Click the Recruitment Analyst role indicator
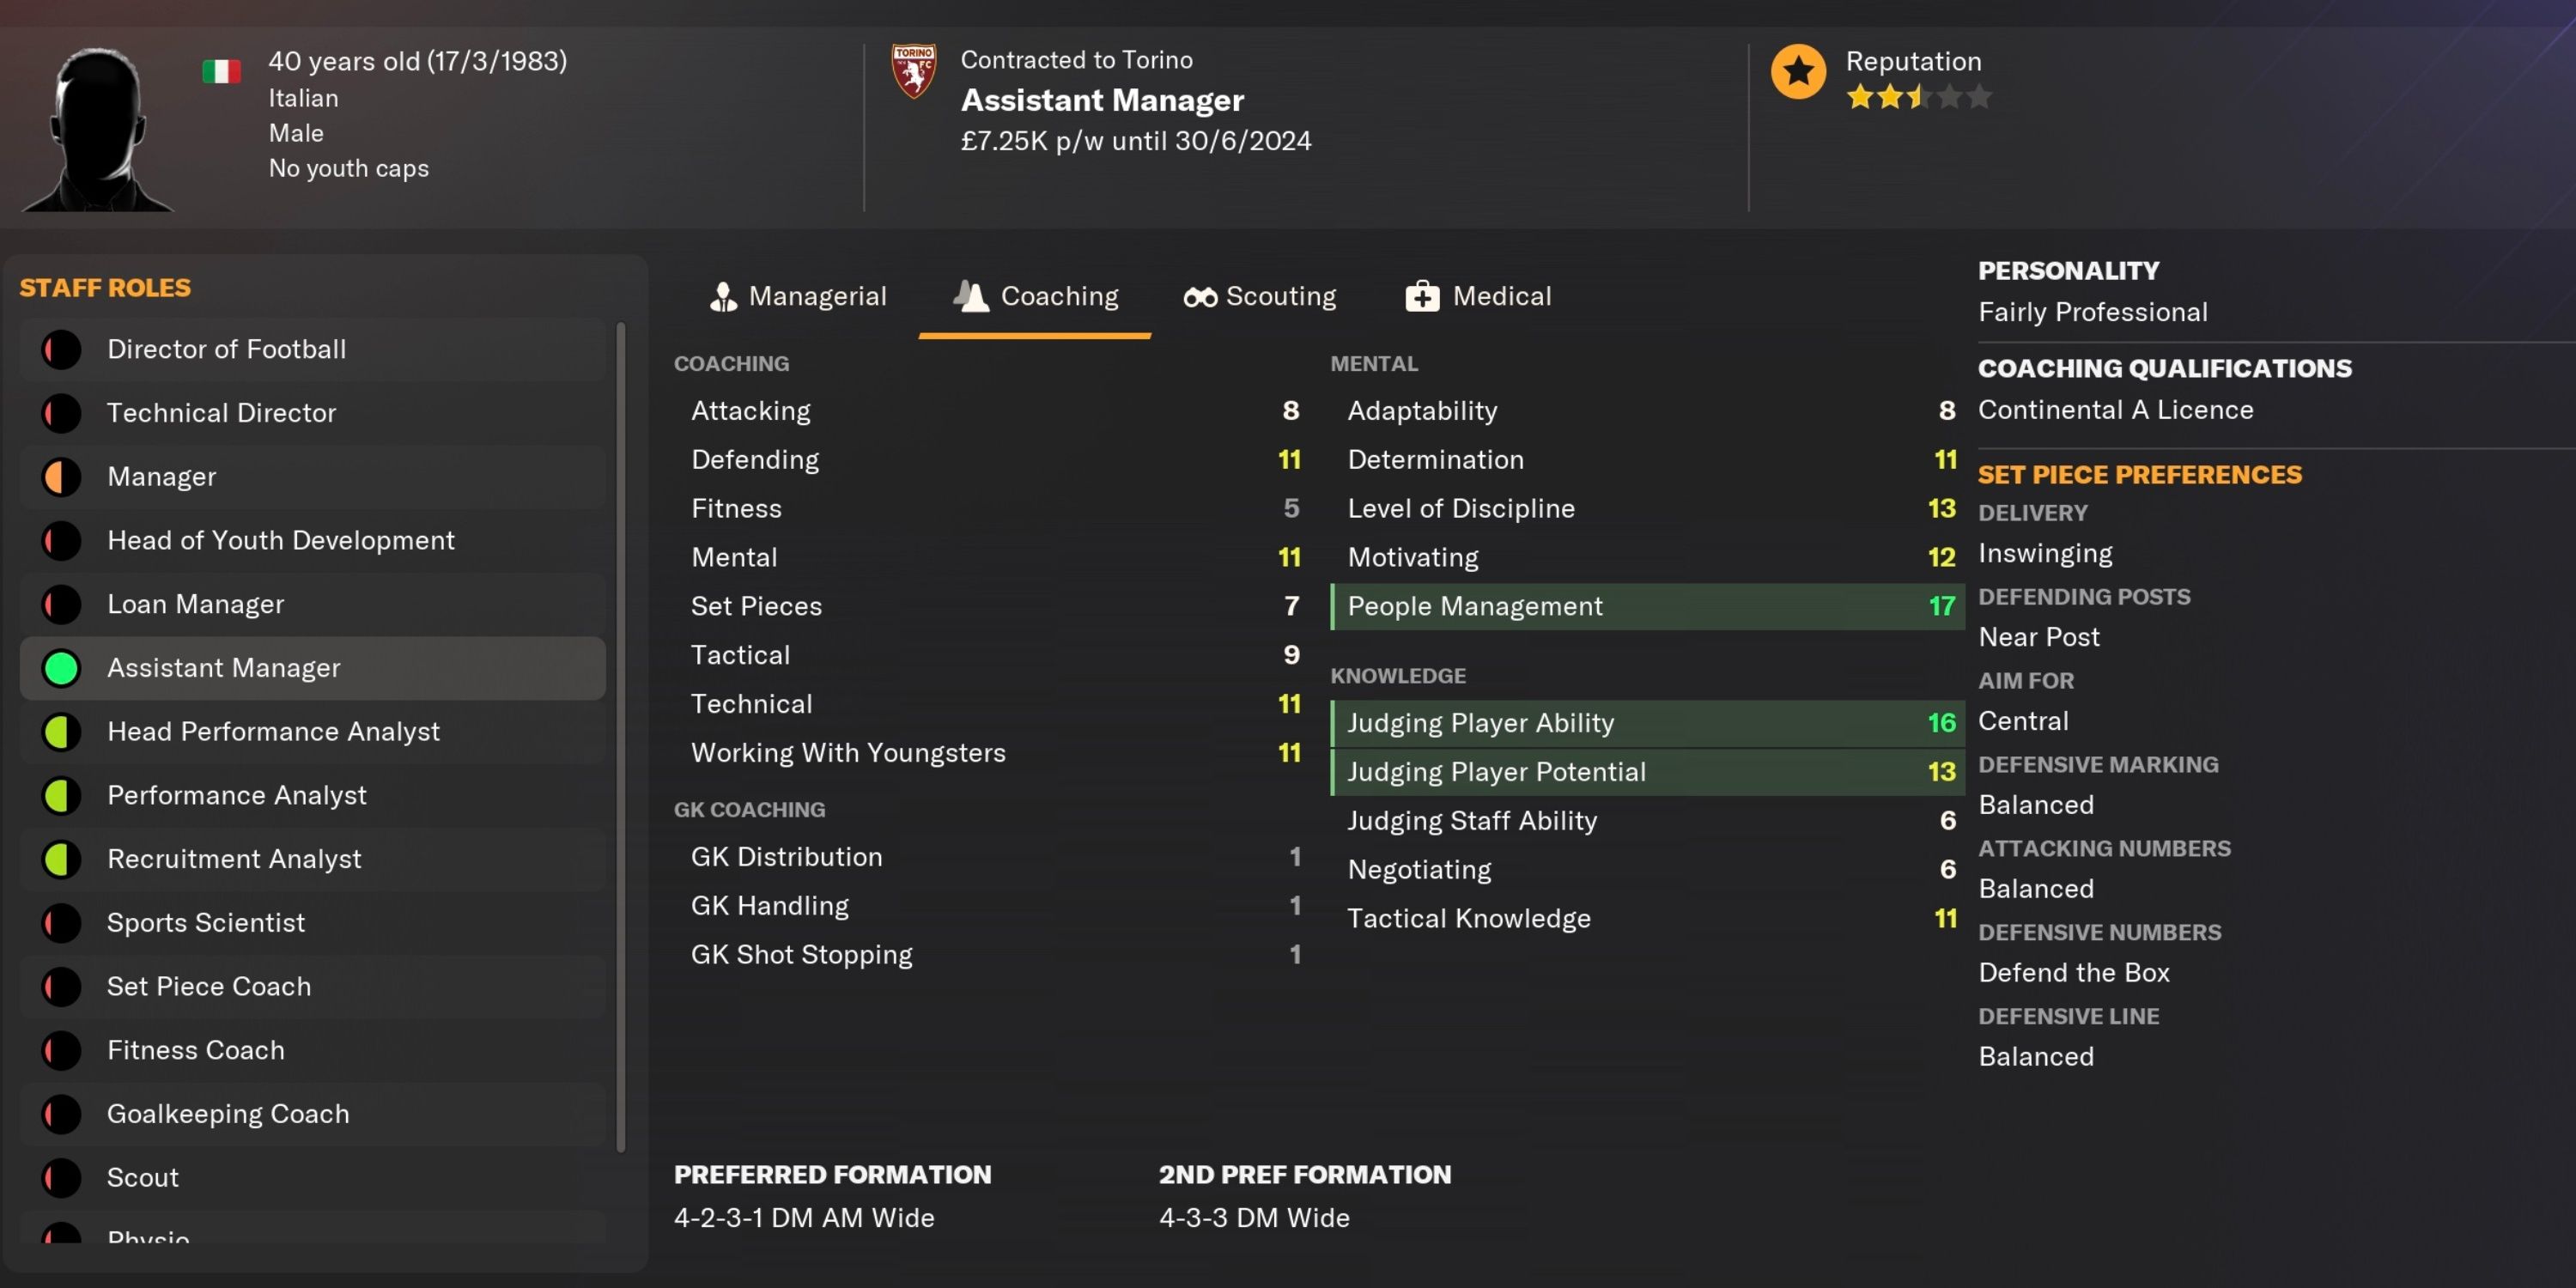 click(62, 859)
